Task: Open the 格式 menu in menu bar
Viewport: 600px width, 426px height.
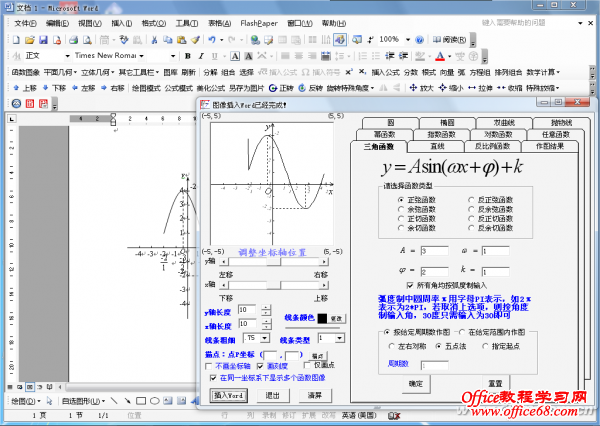Action: [x=153, y=21]
